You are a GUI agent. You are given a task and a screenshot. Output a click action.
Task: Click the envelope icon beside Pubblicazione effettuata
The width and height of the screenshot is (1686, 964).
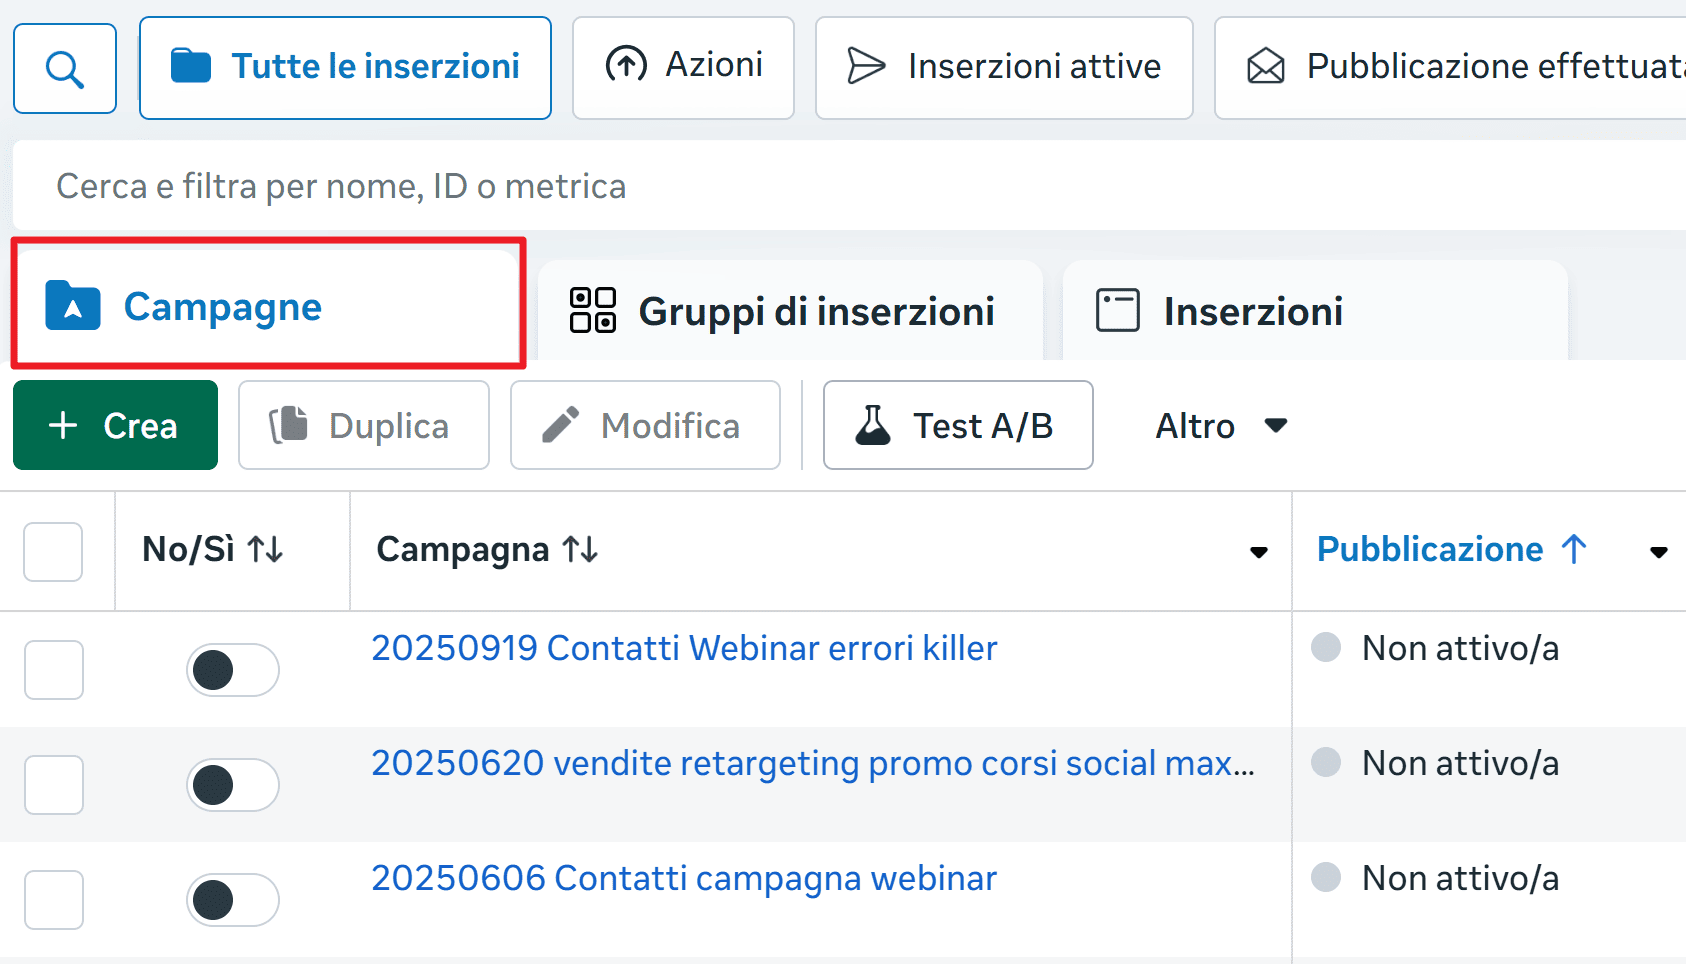coord(1264,66)
